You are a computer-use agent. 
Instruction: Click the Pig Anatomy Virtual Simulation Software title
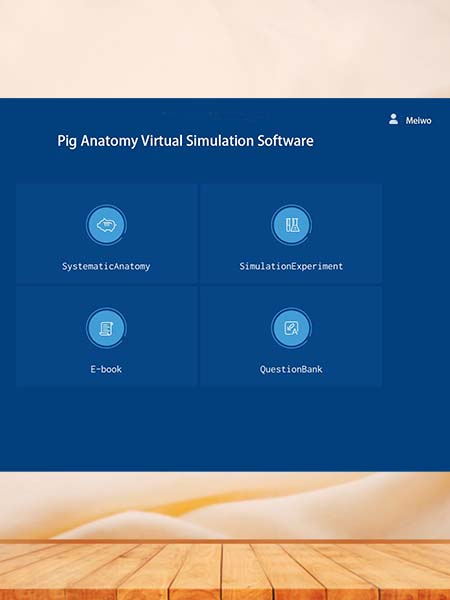(185, 141)
